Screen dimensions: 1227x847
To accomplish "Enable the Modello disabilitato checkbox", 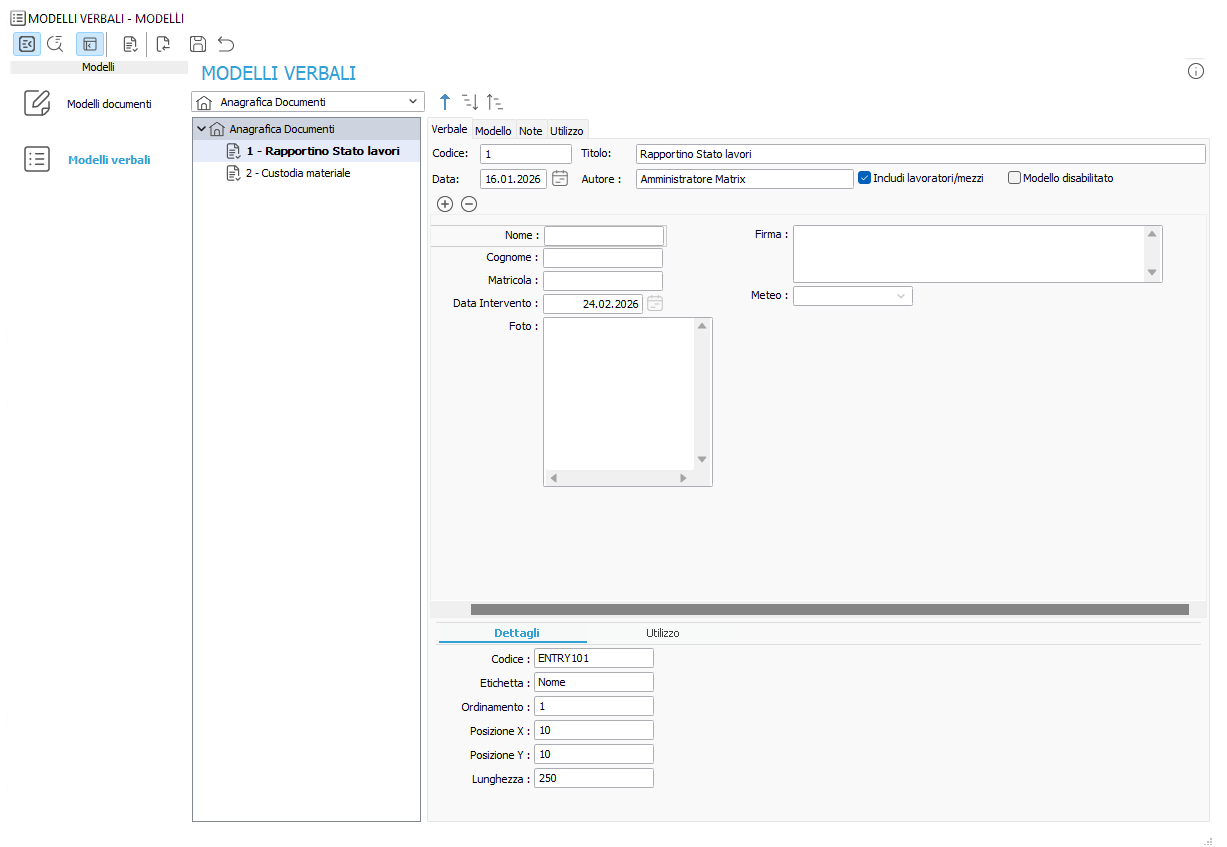I will 1014,178.
